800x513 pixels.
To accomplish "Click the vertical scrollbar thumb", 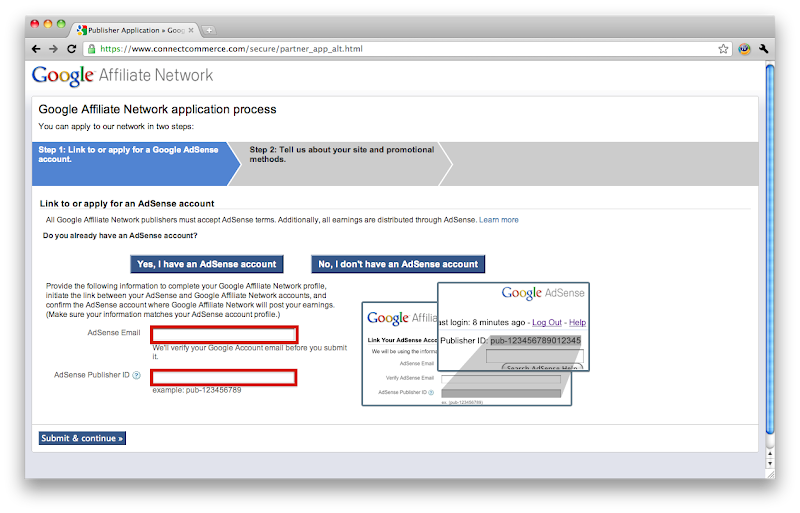I will pyautogui.click(x=770, y=250).
